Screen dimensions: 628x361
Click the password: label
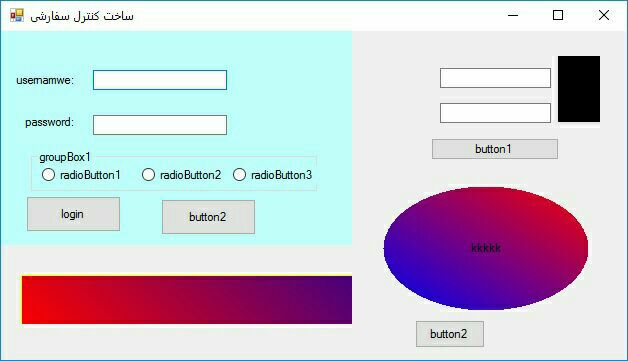[50, 122]
